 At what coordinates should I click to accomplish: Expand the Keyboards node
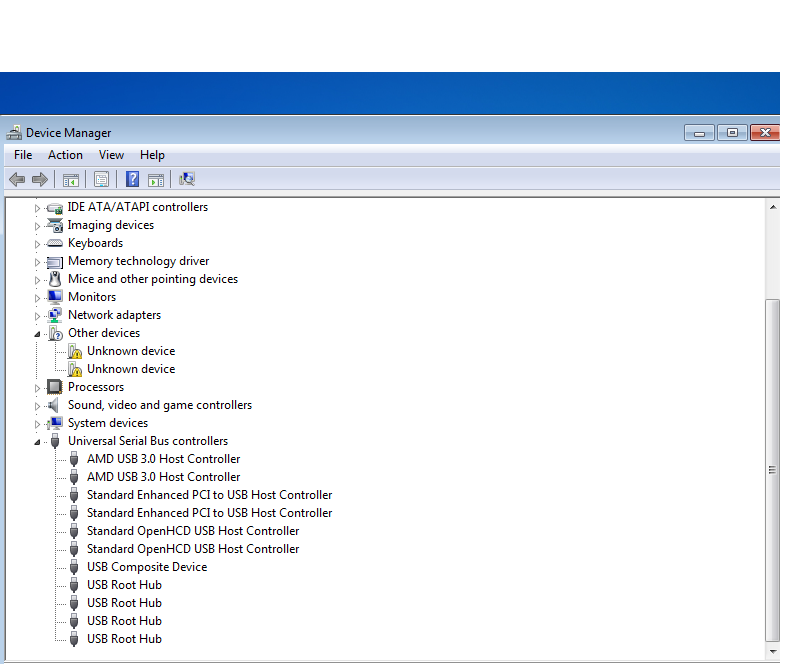coord(37,244)
